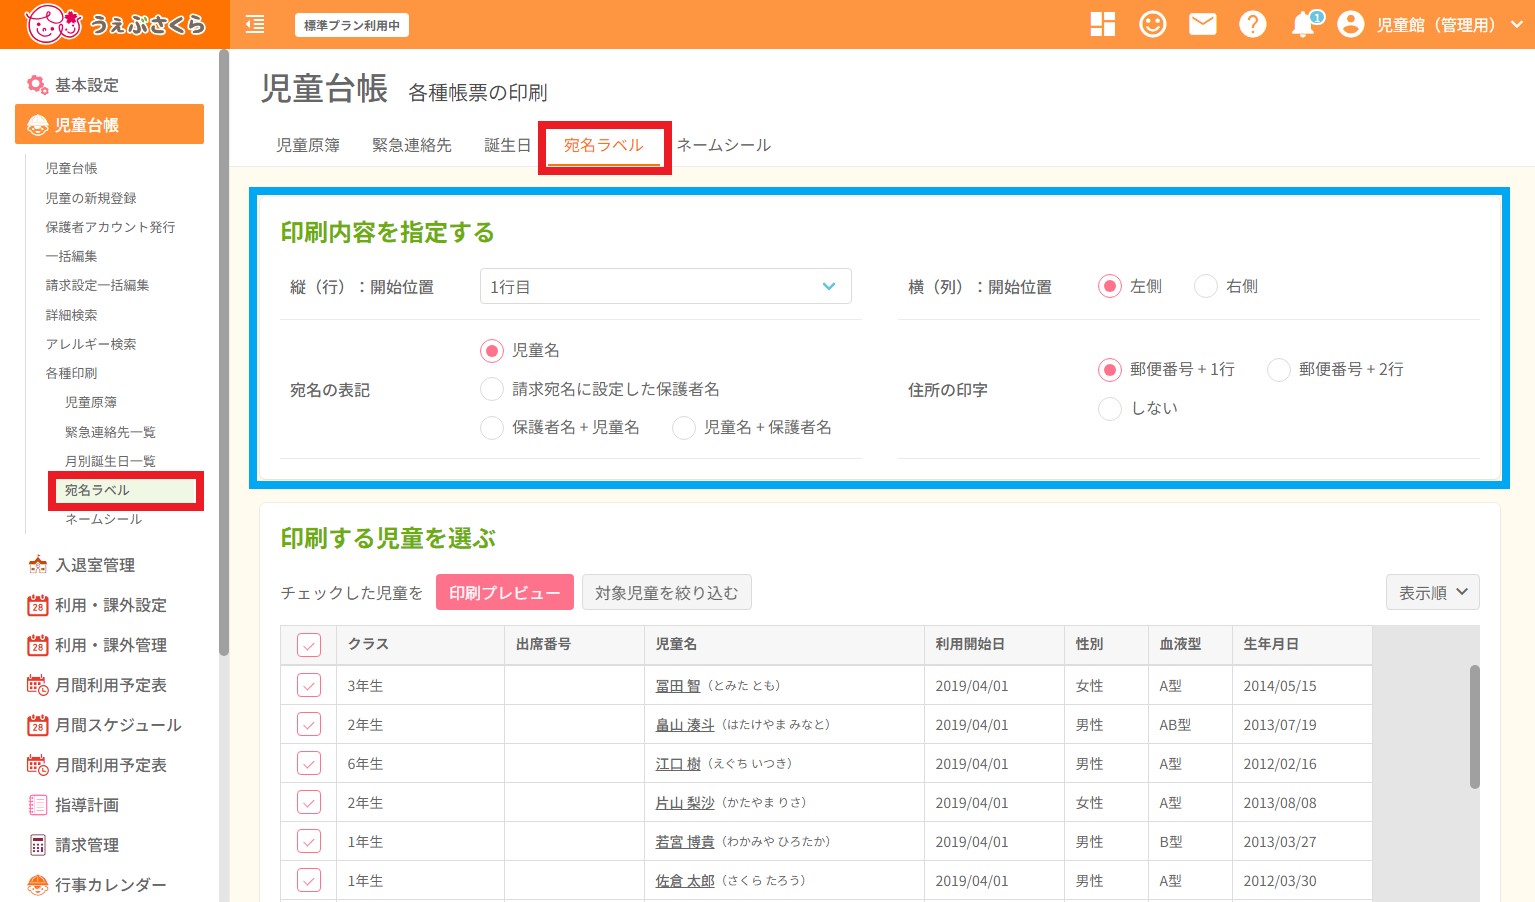
Task: Open help question mark icon
Action: [1253, 24]
